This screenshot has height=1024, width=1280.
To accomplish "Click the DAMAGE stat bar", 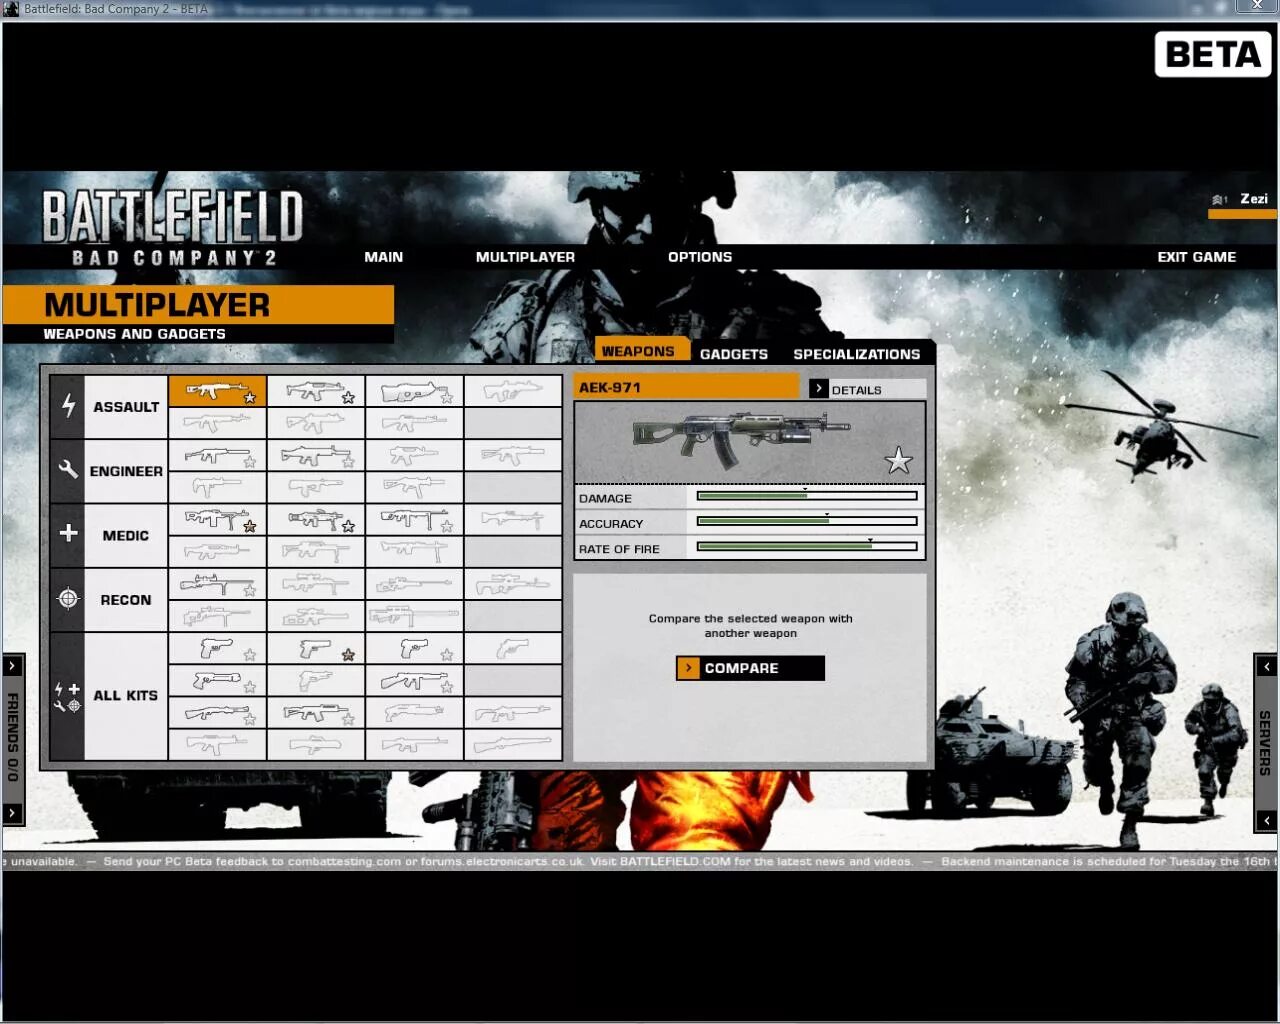I will [807, 496].
